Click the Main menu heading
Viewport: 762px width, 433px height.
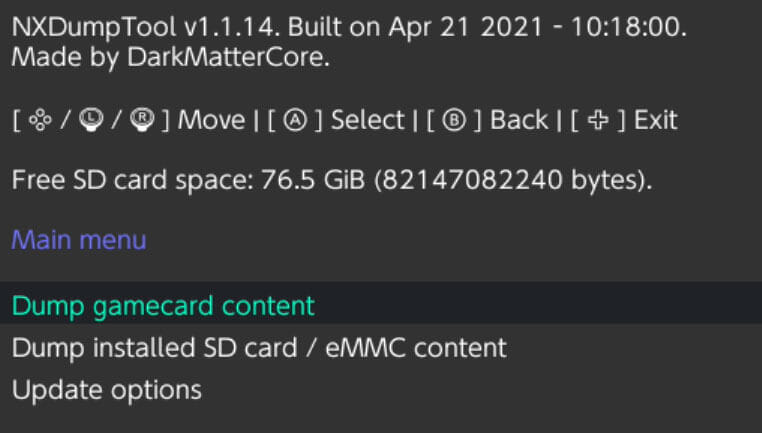coord(79,240)
